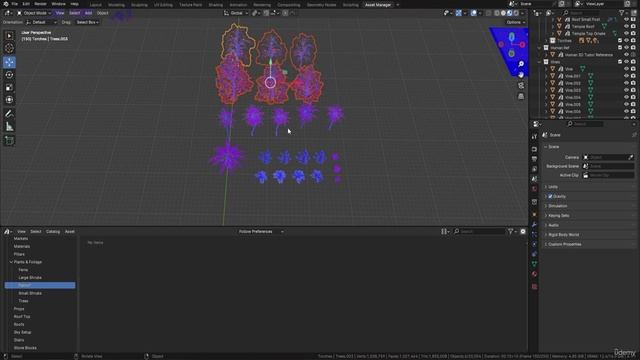This screenshot has width=640, height=360.
Task: Hide Vine.003 using its eye icon
Action: coord(626,90)
